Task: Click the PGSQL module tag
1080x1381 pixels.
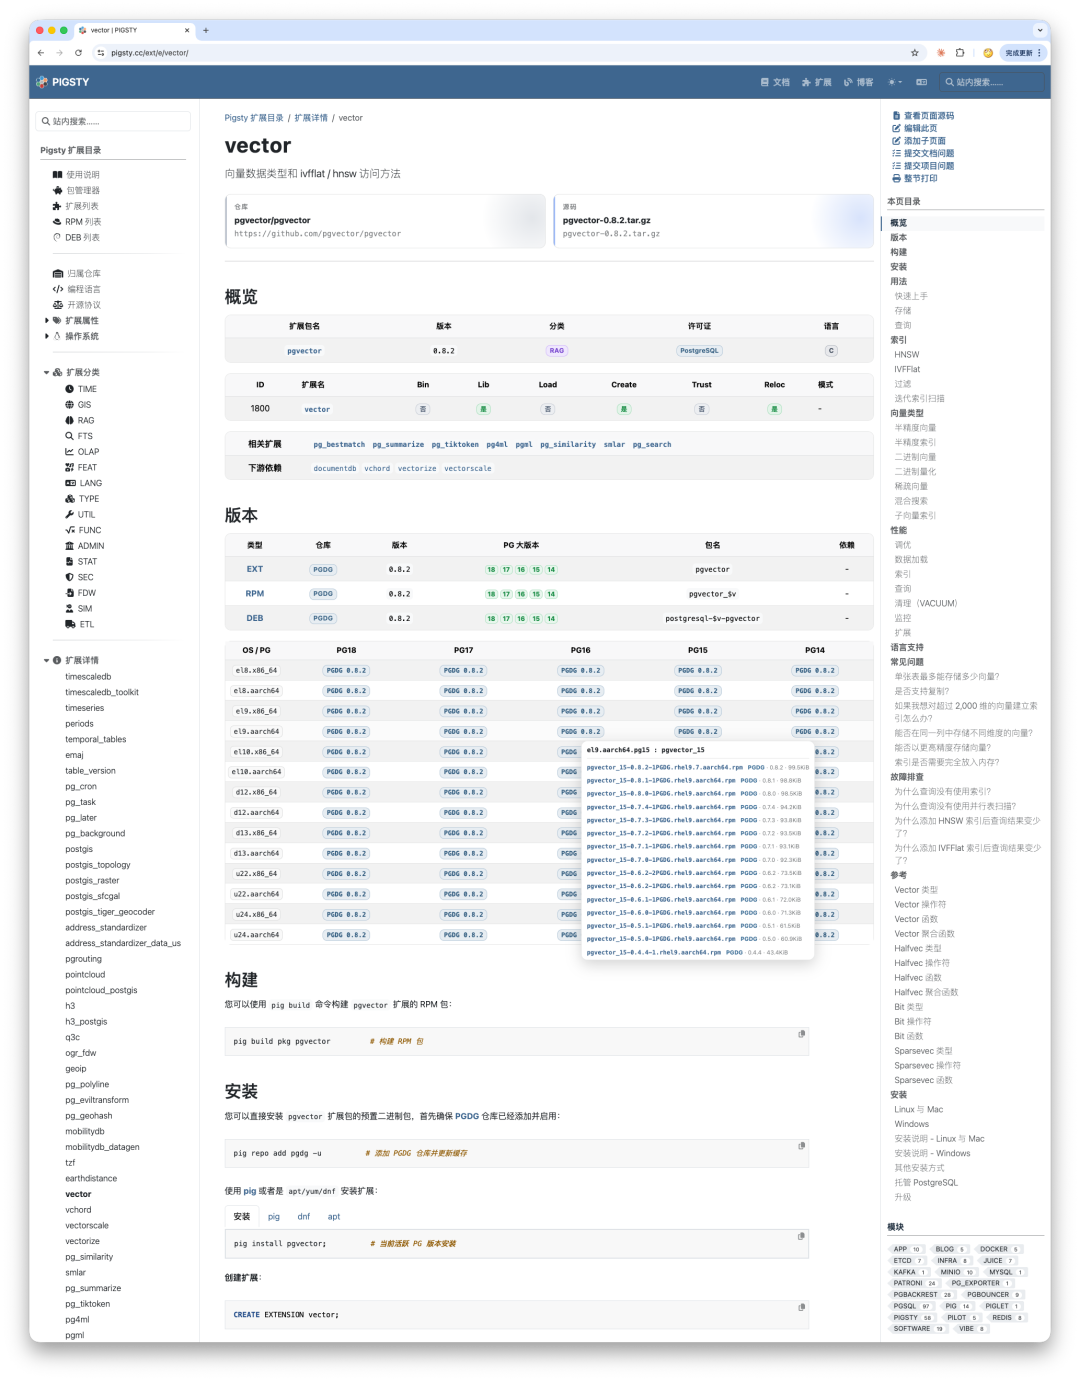Action: pos(912,1306)
